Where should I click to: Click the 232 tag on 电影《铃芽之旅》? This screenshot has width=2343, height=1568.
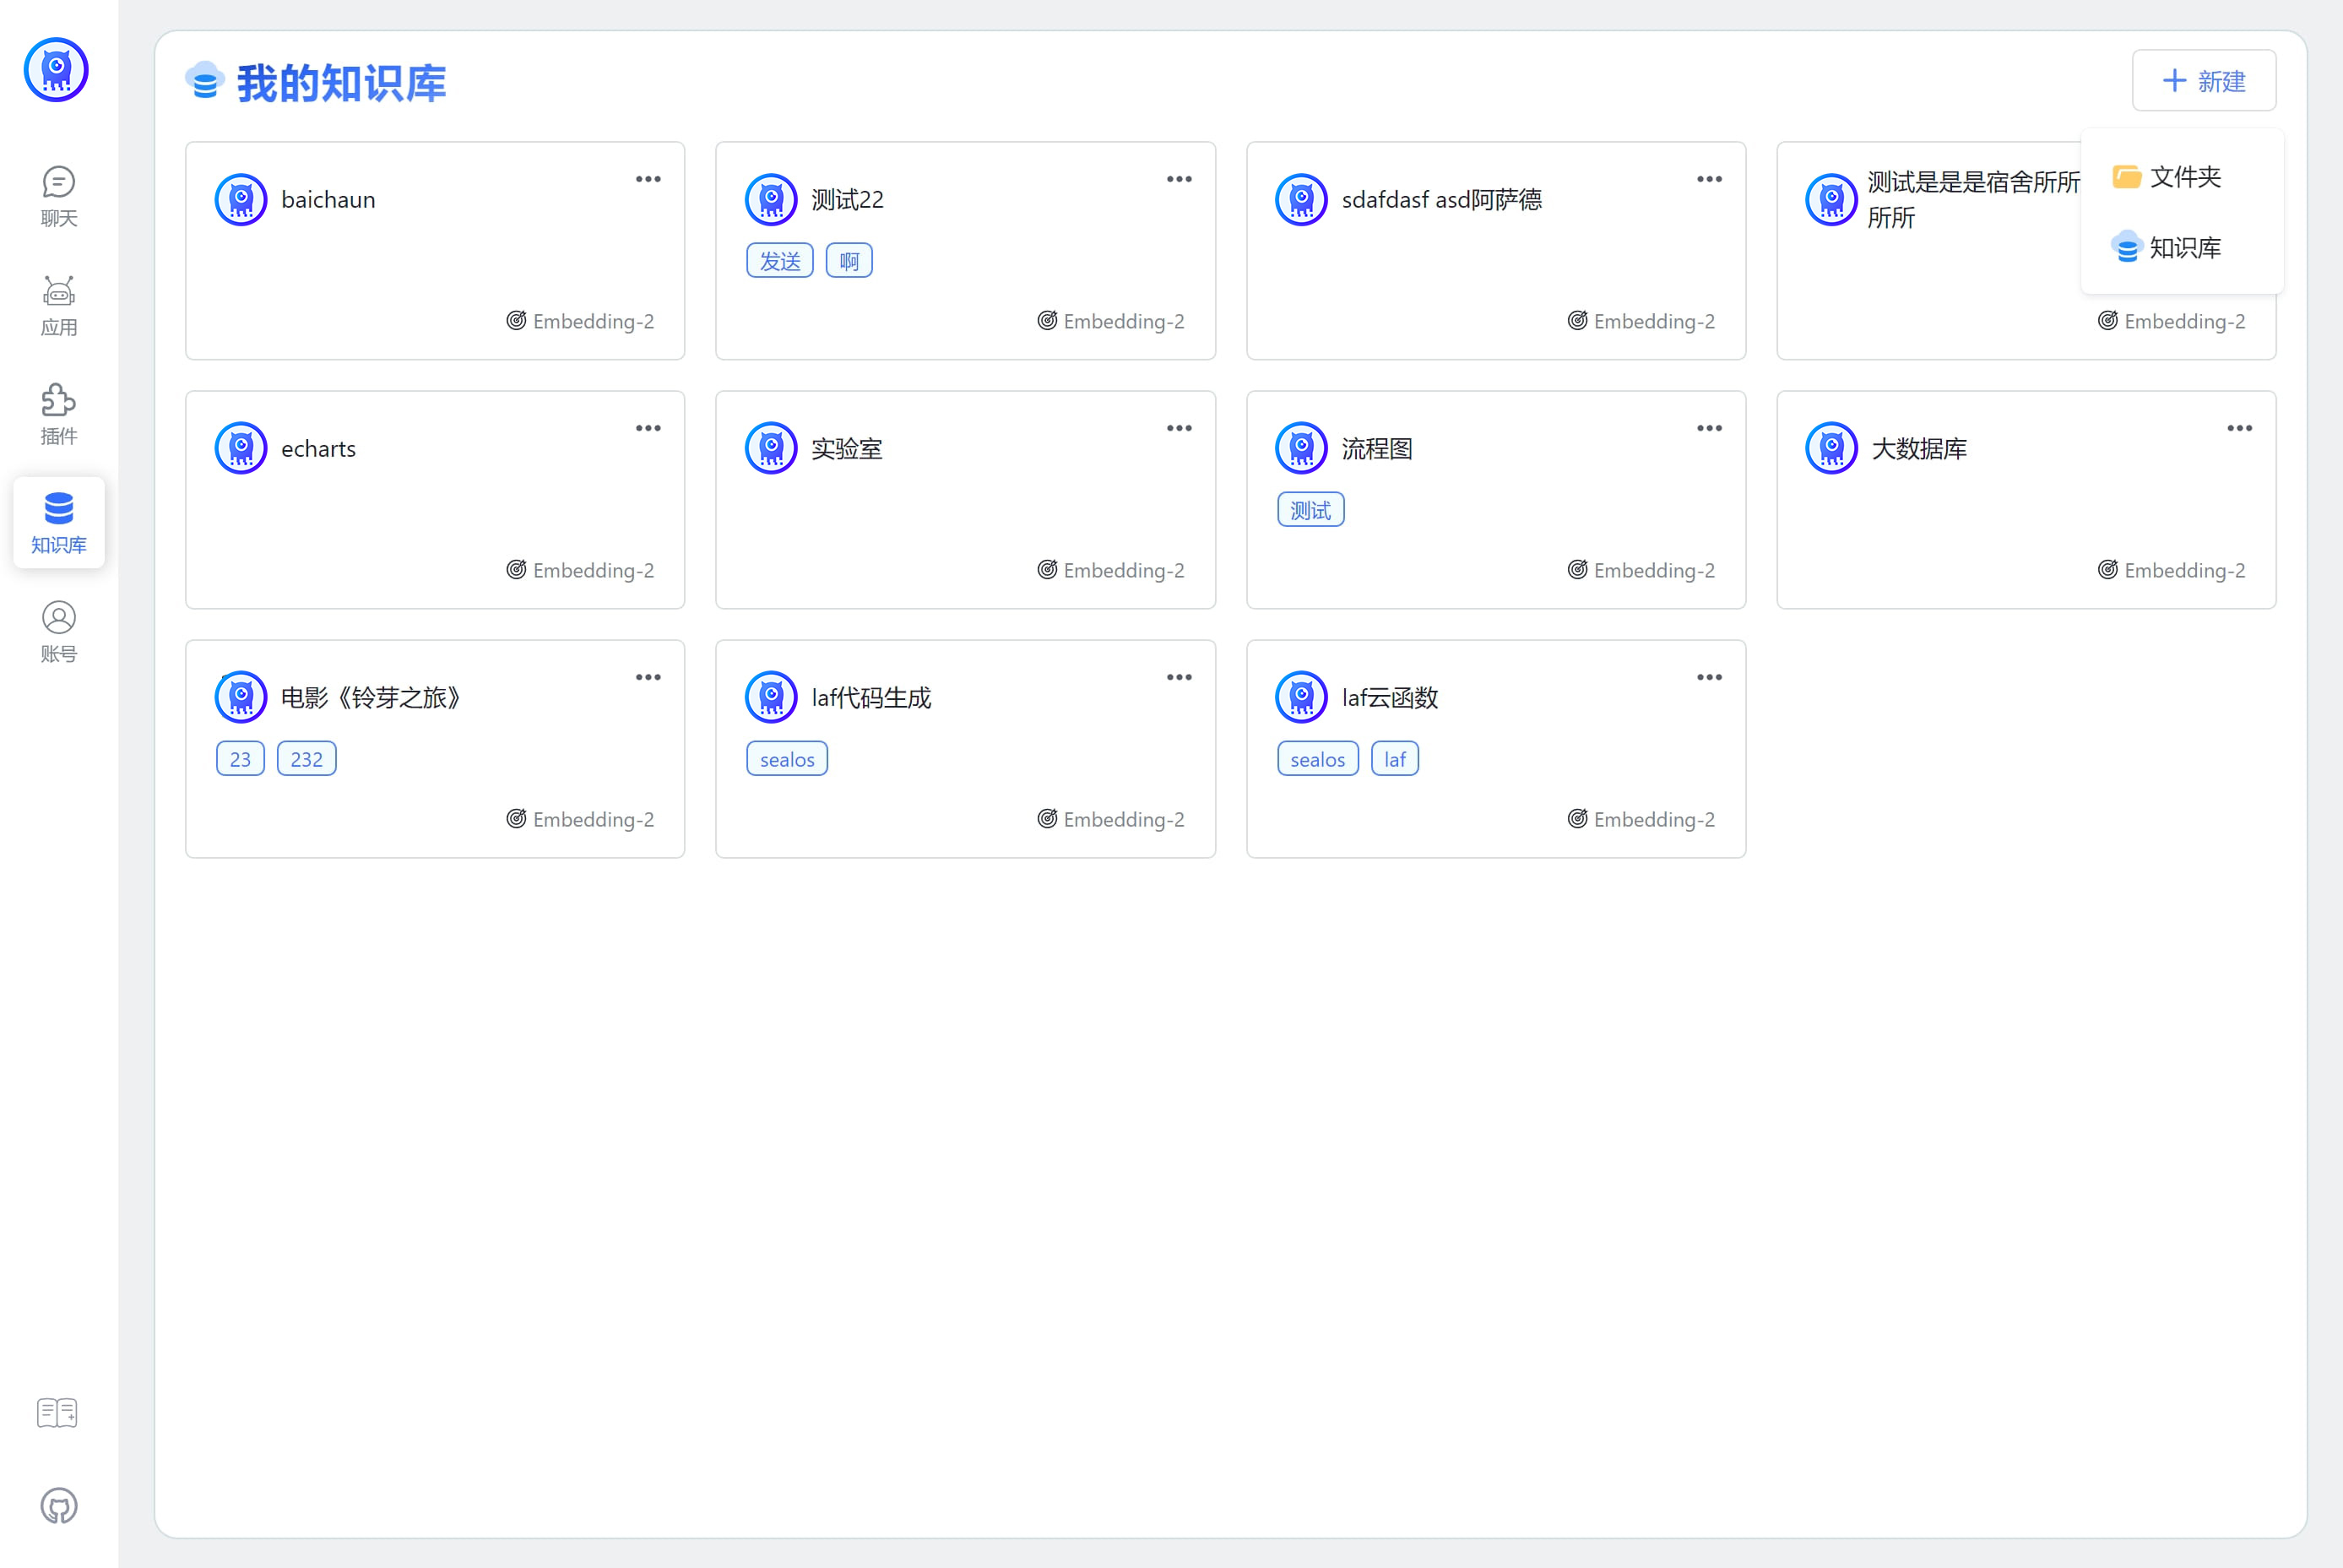click(306, 759)
